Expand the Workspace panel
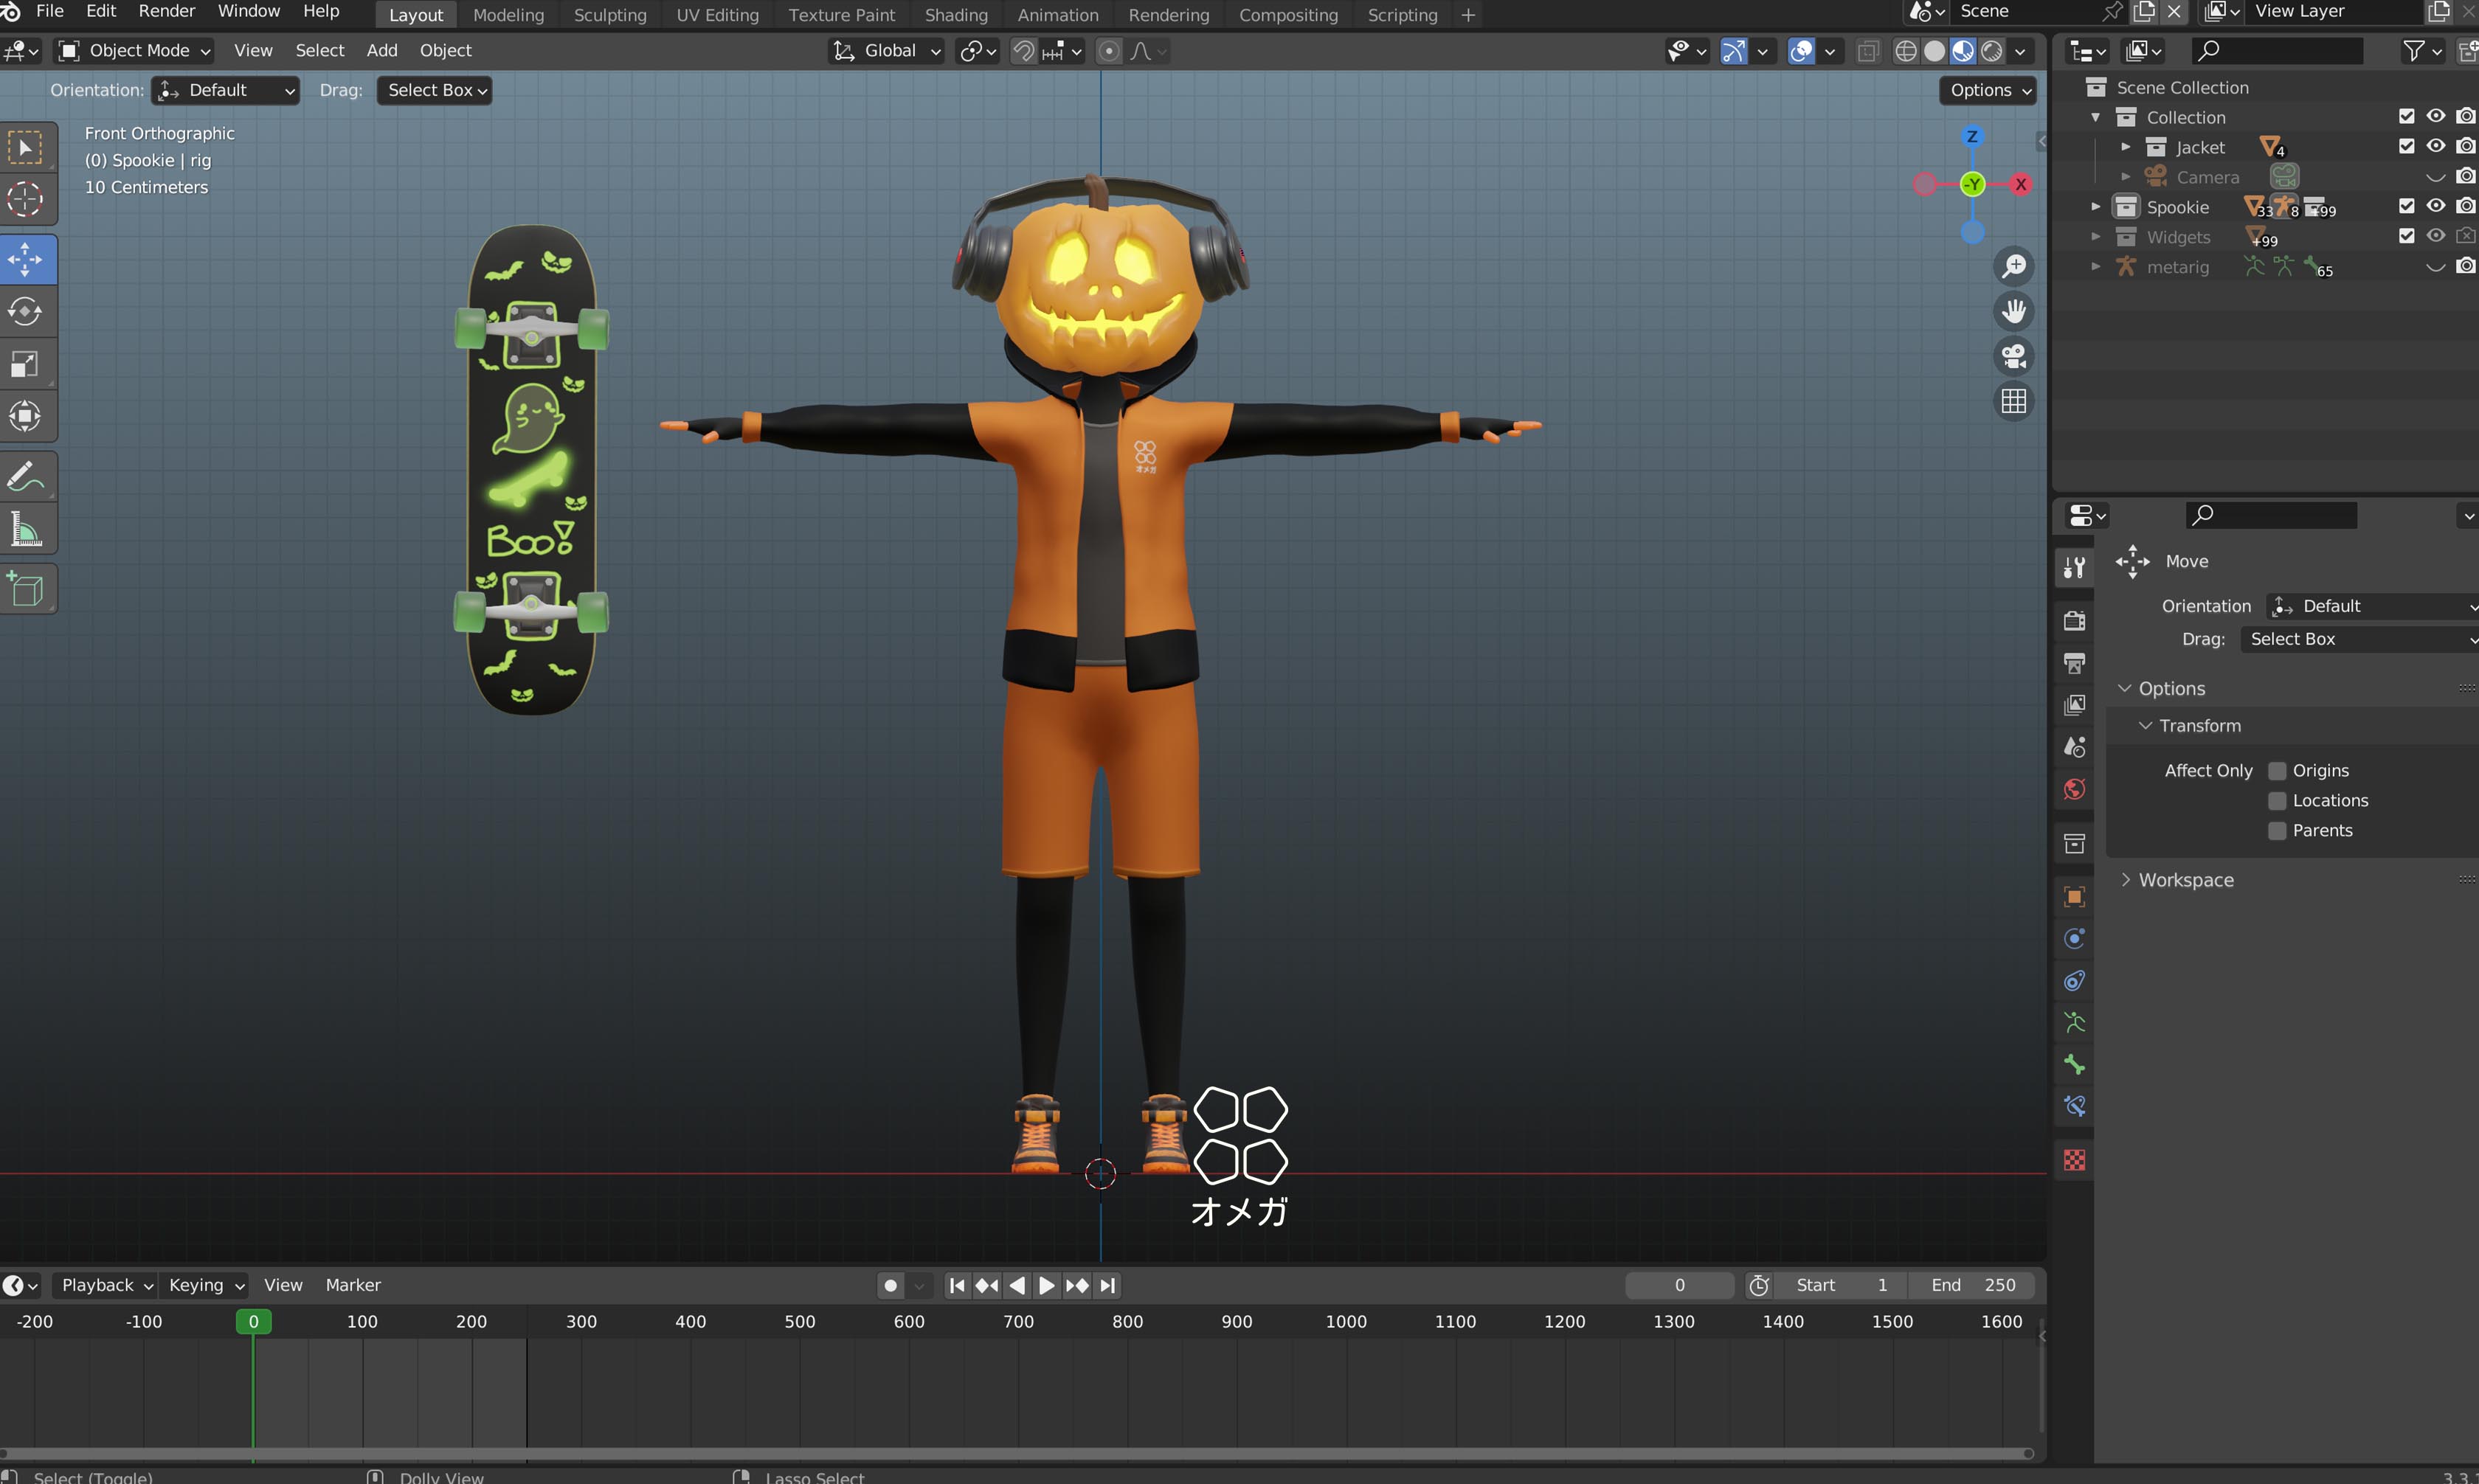 [x=2185, y=880]
